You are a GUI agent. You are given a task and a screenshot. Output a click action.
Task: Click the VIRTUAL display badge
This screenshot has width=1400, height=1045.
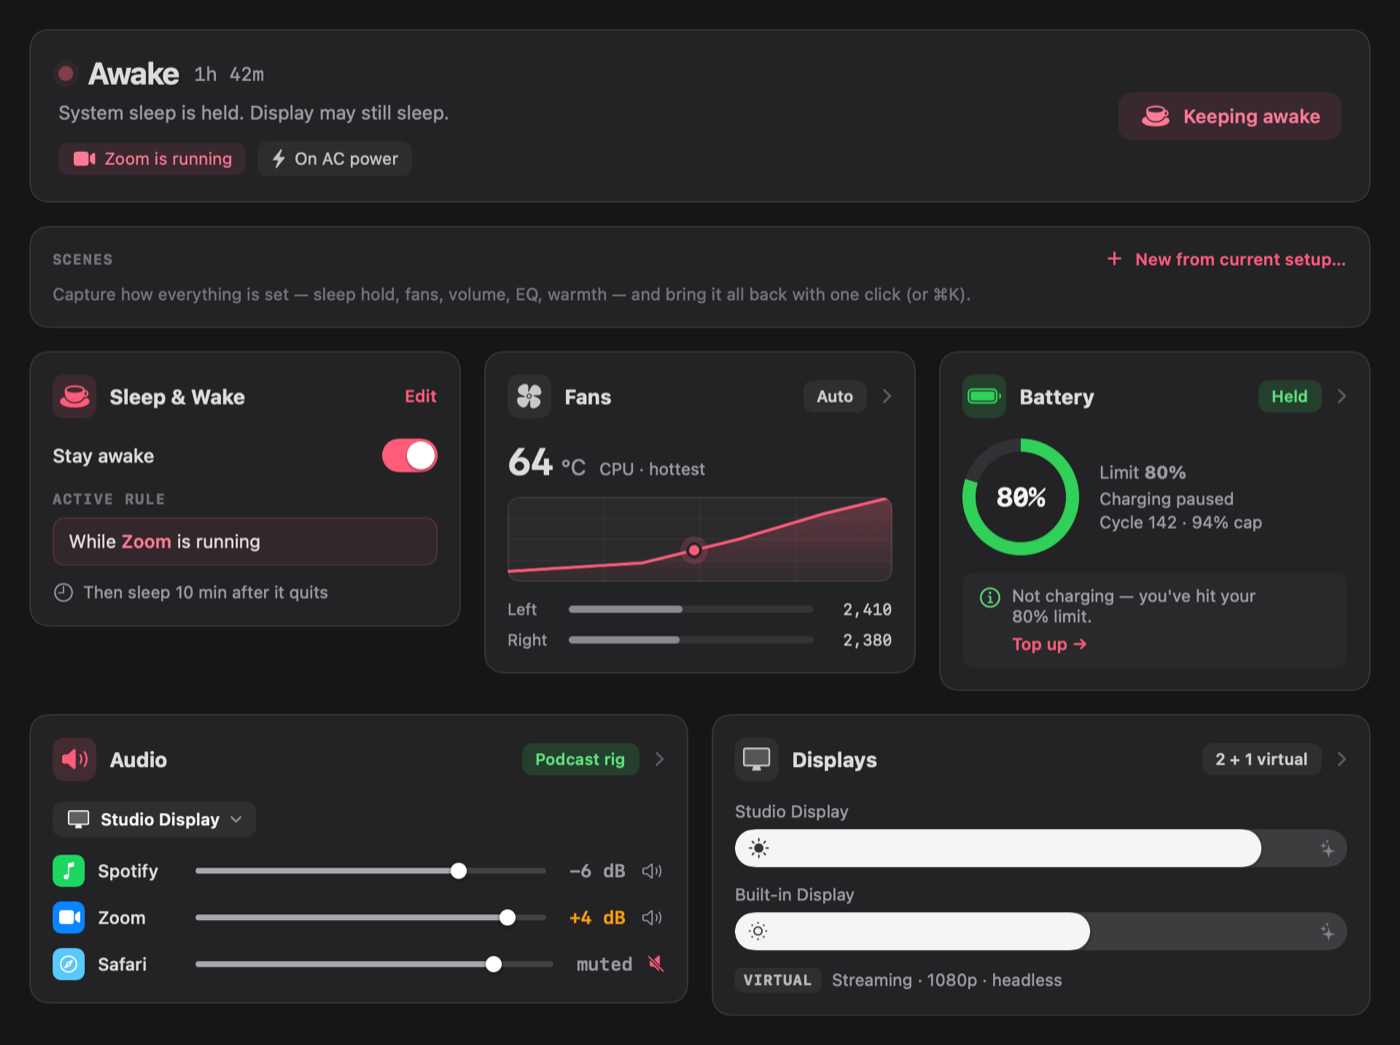click(x=778, y=980)
